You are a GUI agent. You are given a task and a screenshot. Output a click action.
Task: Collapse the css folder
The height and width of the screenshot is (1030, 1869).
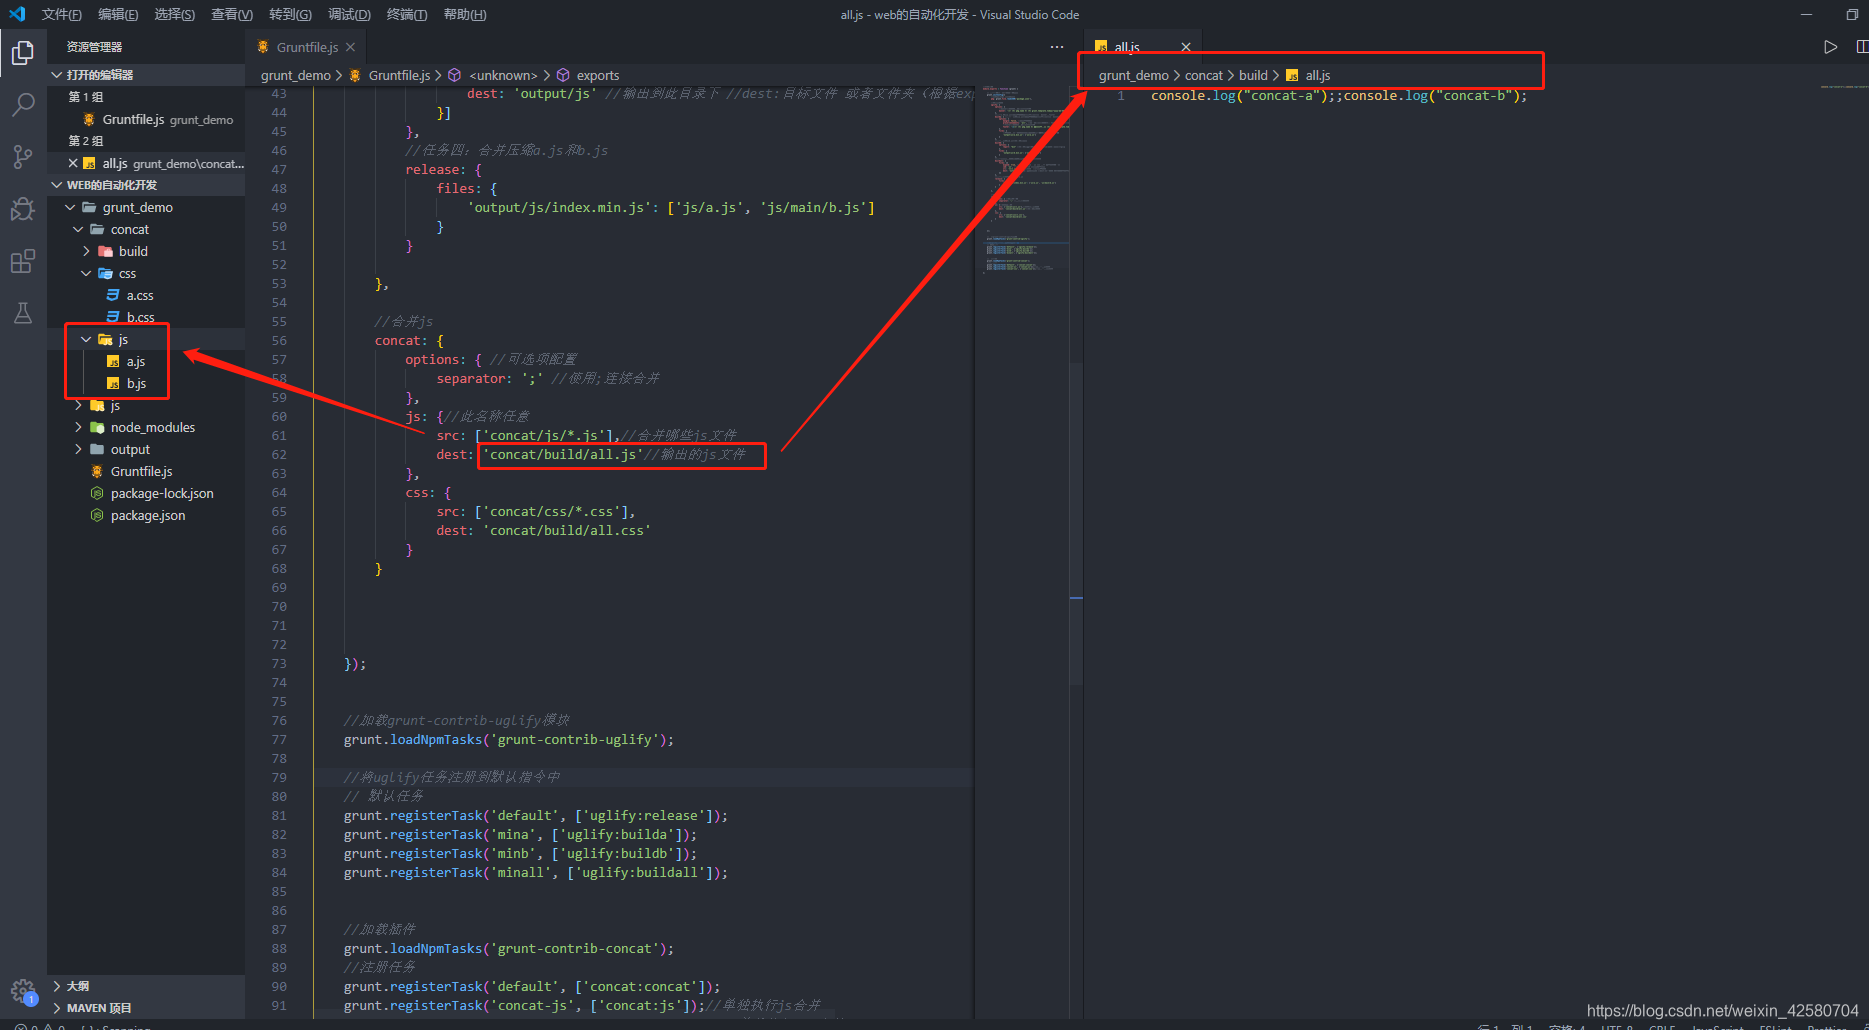(x=146, y=273)
